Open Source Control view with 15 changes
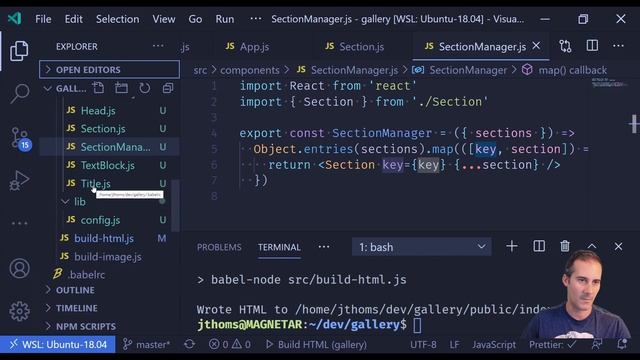Screen dimensions: 640x360 (x=20, y=138)
